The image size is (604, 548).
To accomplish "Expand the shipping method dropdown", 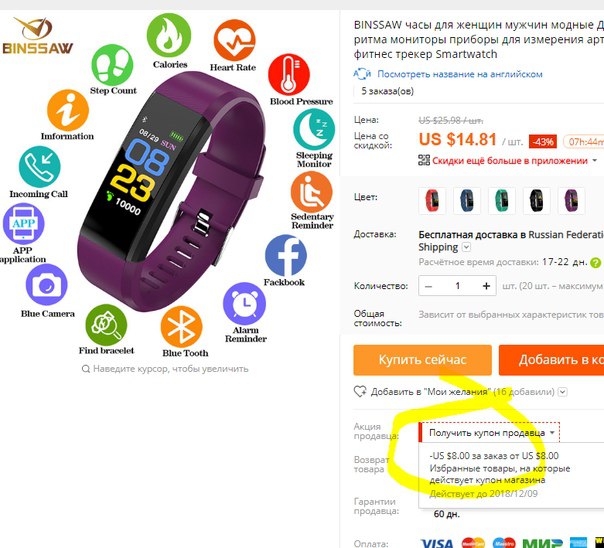I will coord(466,247).
